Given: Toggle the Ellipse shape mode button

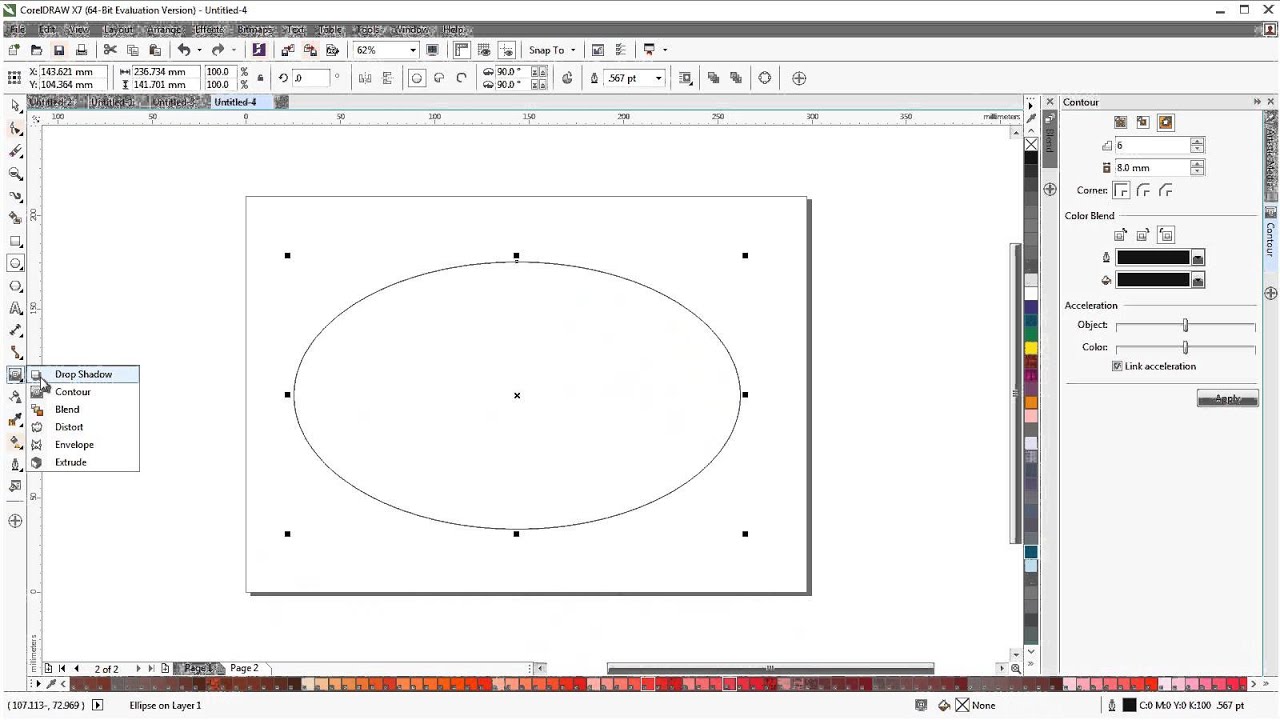Looking at the screenshot, I should click(417, 78).
